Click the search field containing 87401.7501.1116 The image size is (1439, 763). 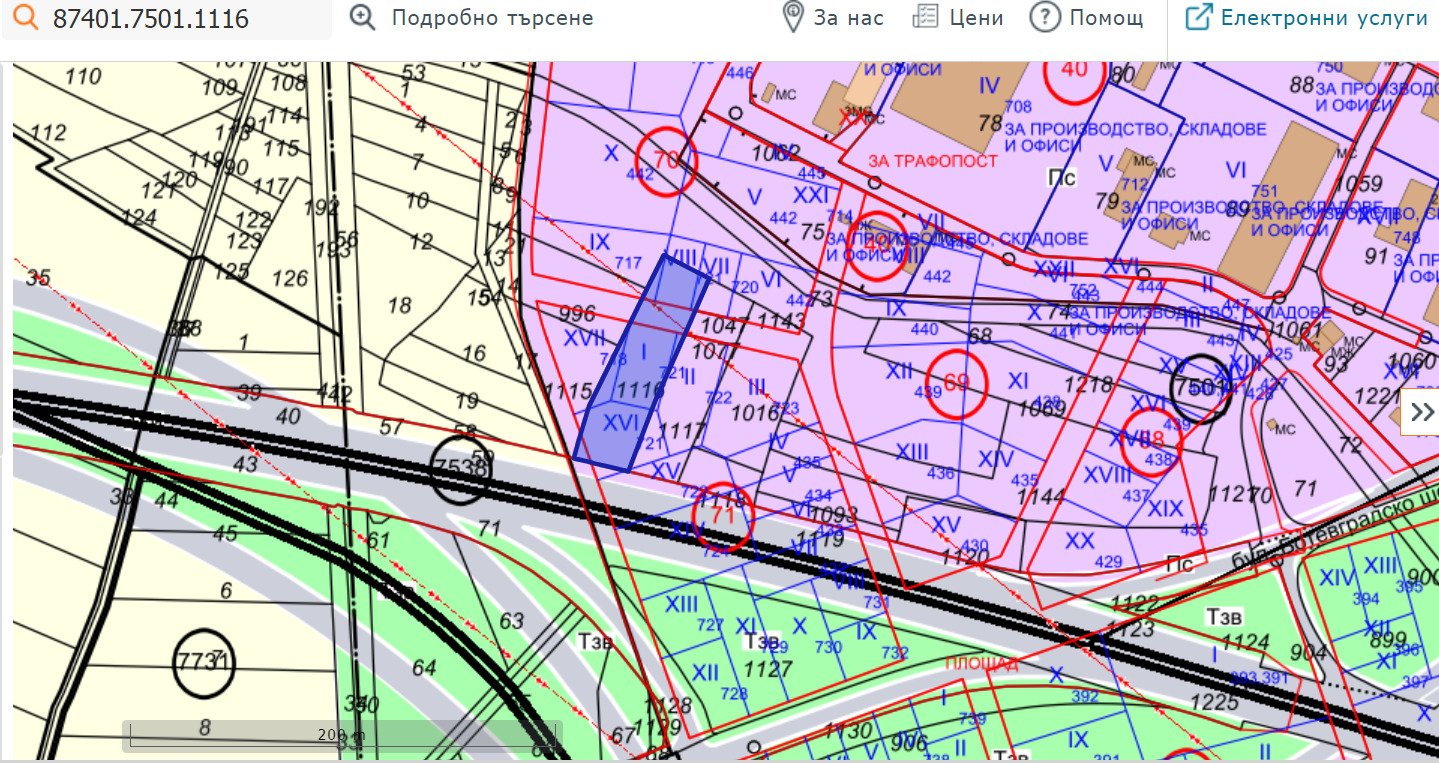coord(180,19)
